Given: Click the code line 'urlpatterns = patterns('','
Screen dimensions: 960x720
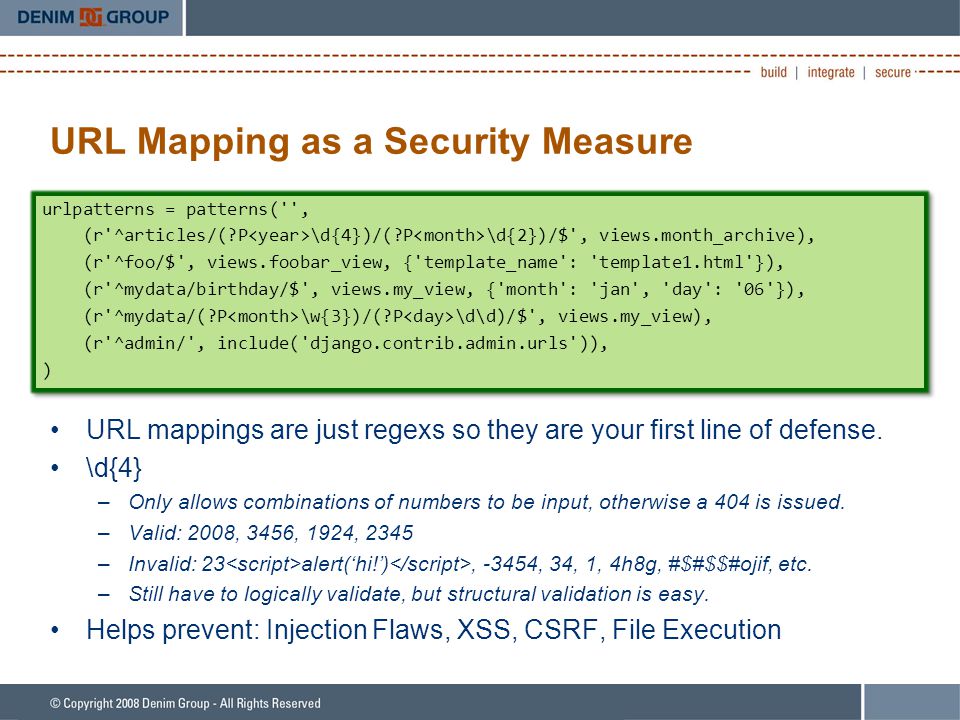Looking at the screenshot, I should pyautogui.click(x=176, y=209).
